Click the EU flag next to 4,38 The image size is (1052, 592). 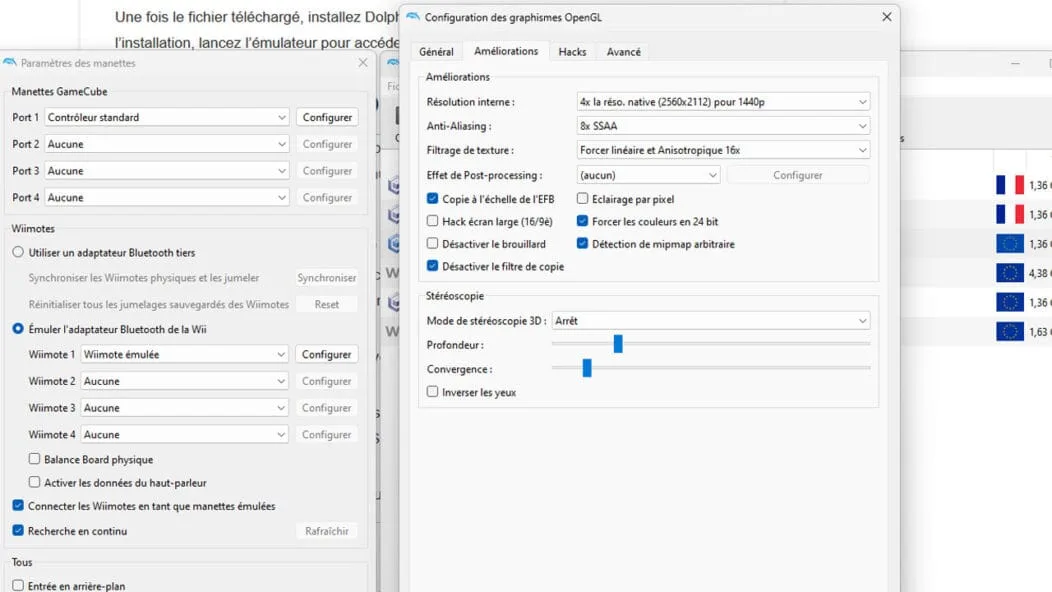point(1009,273)
